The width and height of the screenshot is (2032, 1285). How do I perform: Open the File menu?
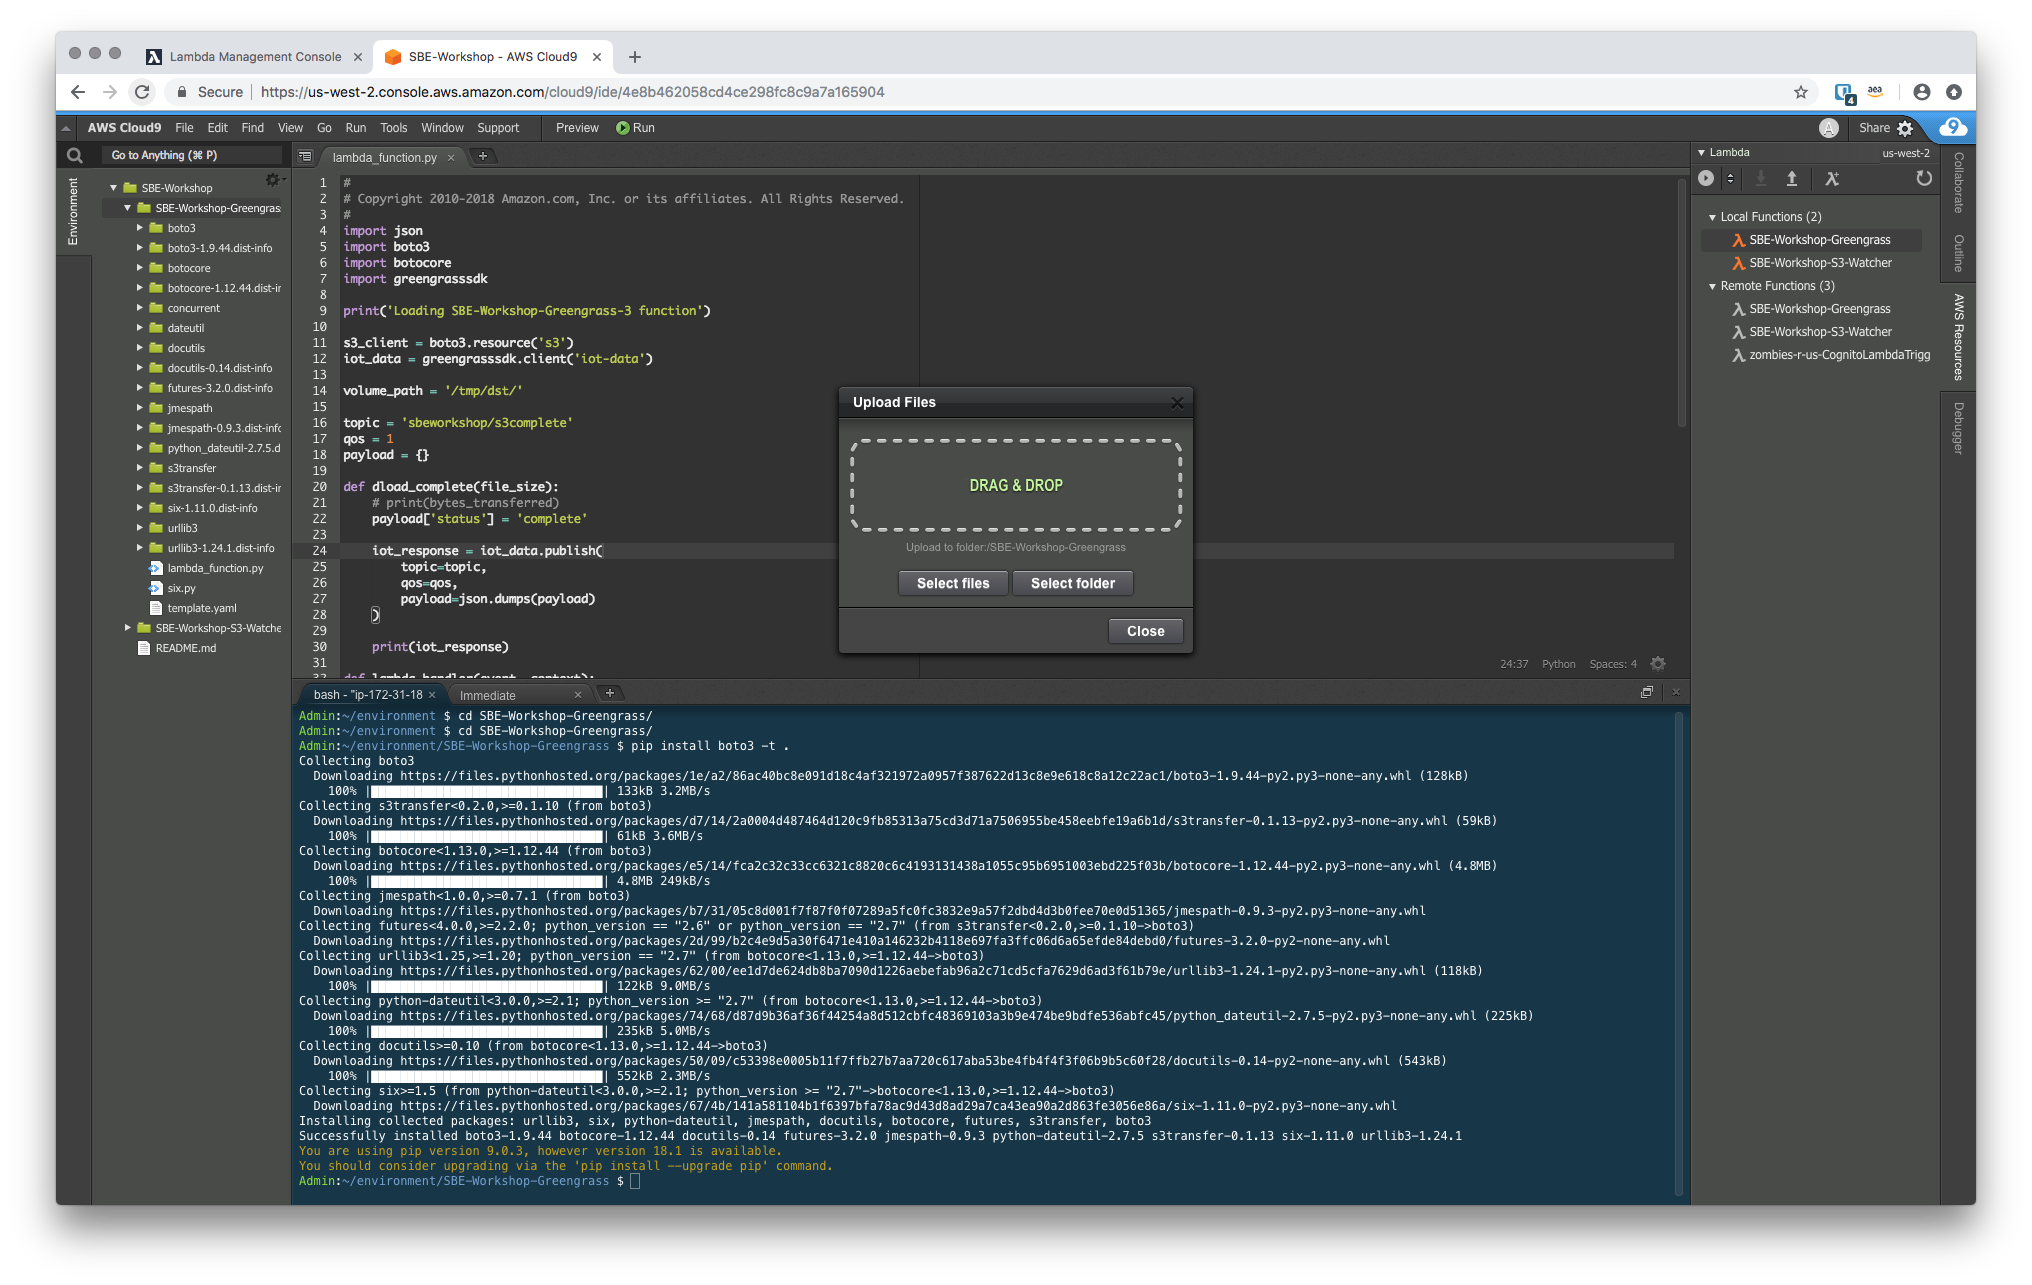pos(184,128)
